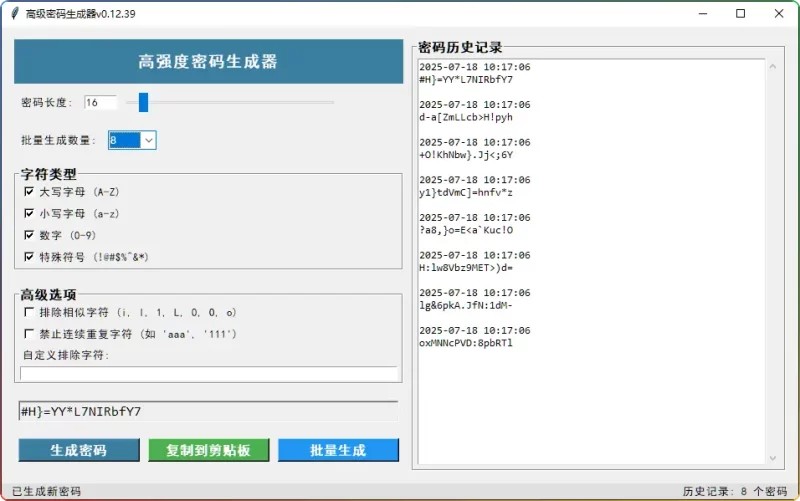
Task: Click the history panel vertical scrollbar
Action: pos(773,260)
